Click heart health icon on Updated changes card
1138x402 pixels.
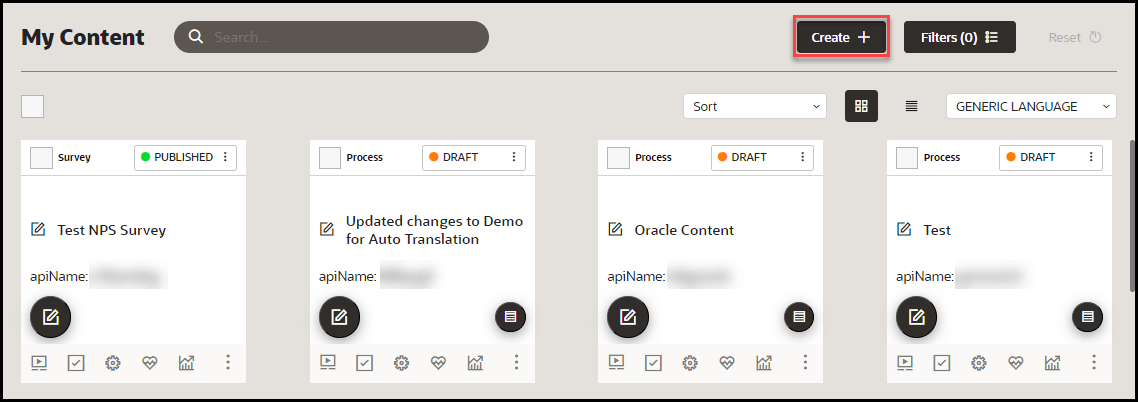[438, 363]
